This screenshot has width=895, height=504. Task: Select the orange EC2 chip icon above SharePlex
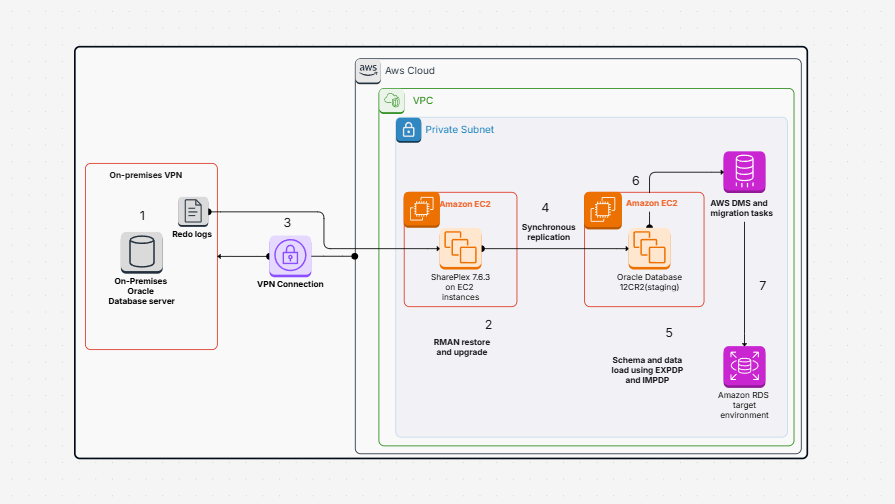(x=421, y=209)
